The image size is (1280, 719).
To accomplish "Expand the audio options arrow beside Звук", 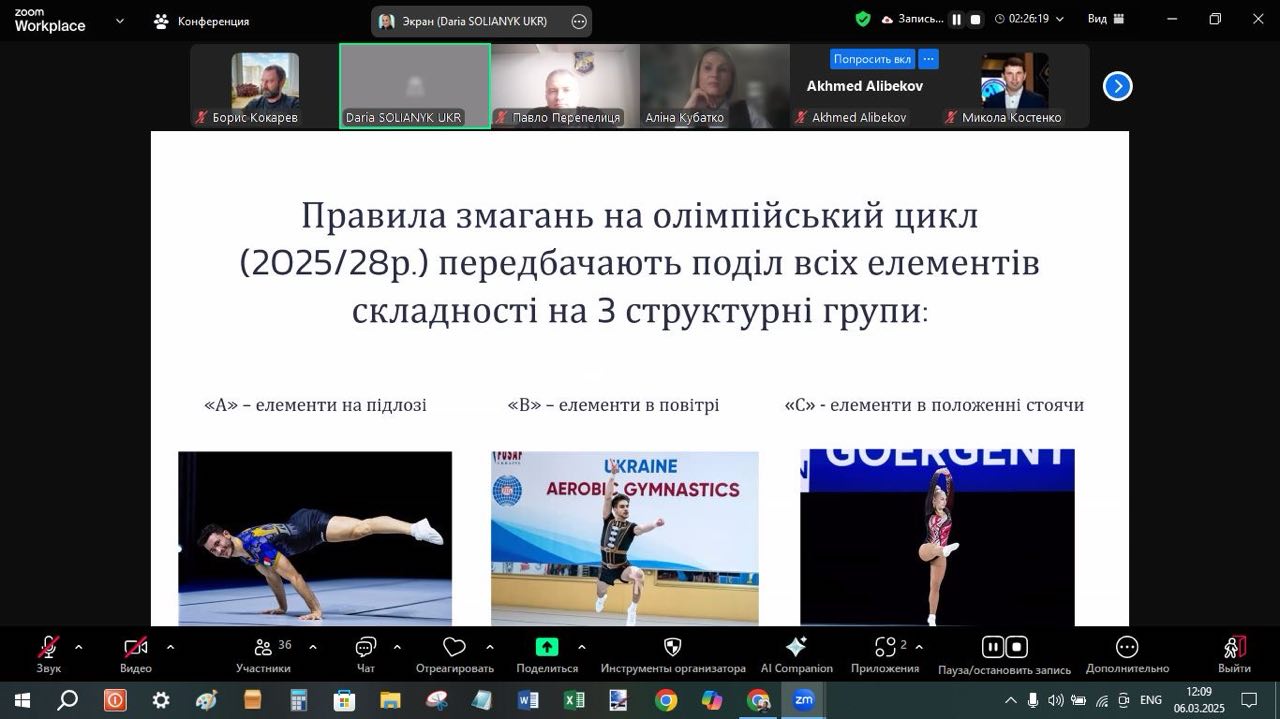I will pyautogui.click(x=79, y=647).
